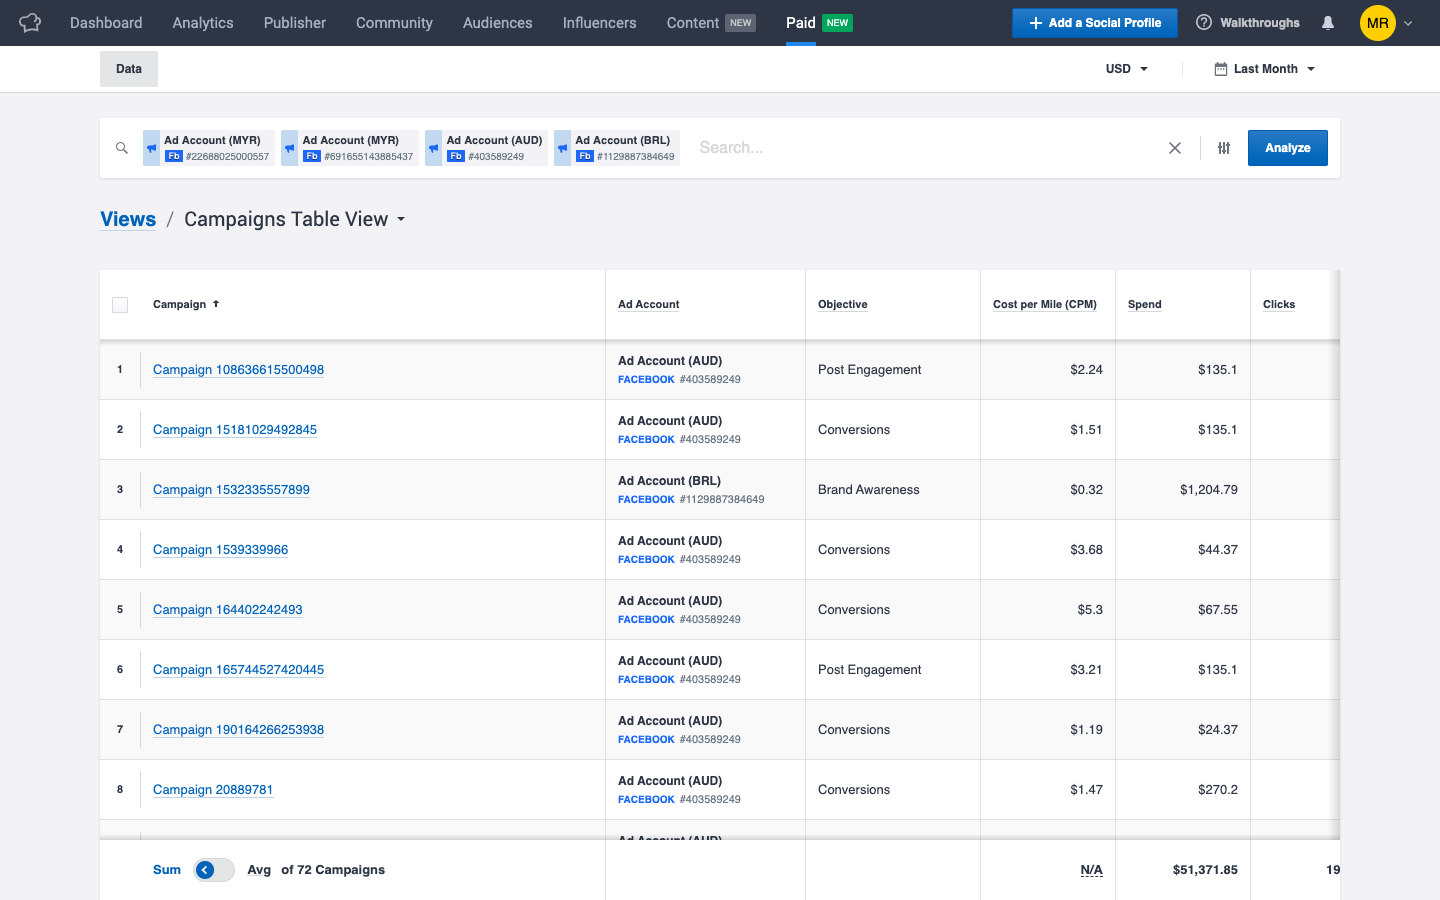Open the search filters sliders icon
Viewport: 1440px width, 900px height.
[1223, 147]
